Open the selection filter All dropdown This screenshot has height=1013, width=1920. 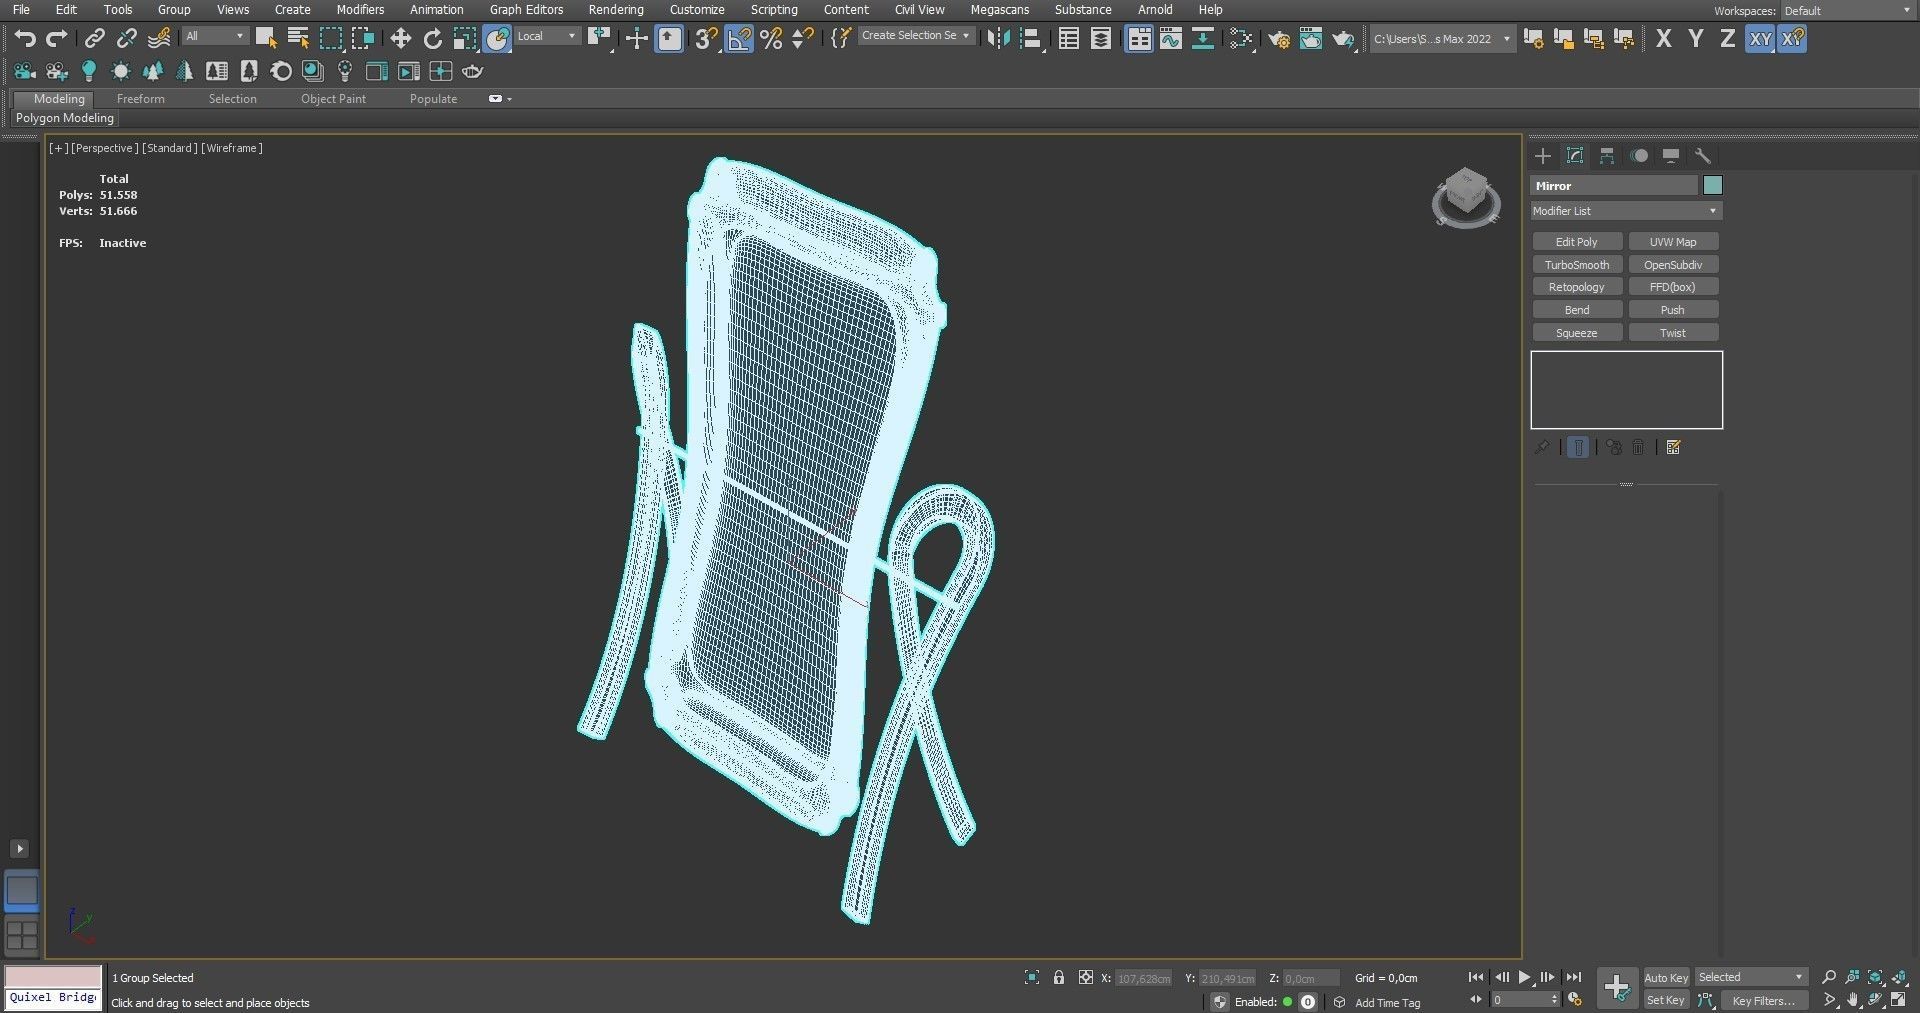215,36
